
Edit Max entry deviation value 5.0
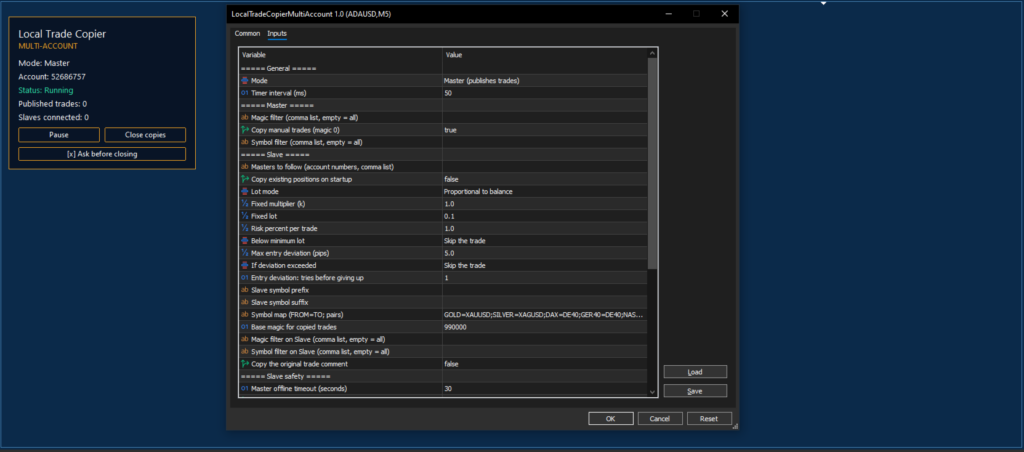coord(545,253)
